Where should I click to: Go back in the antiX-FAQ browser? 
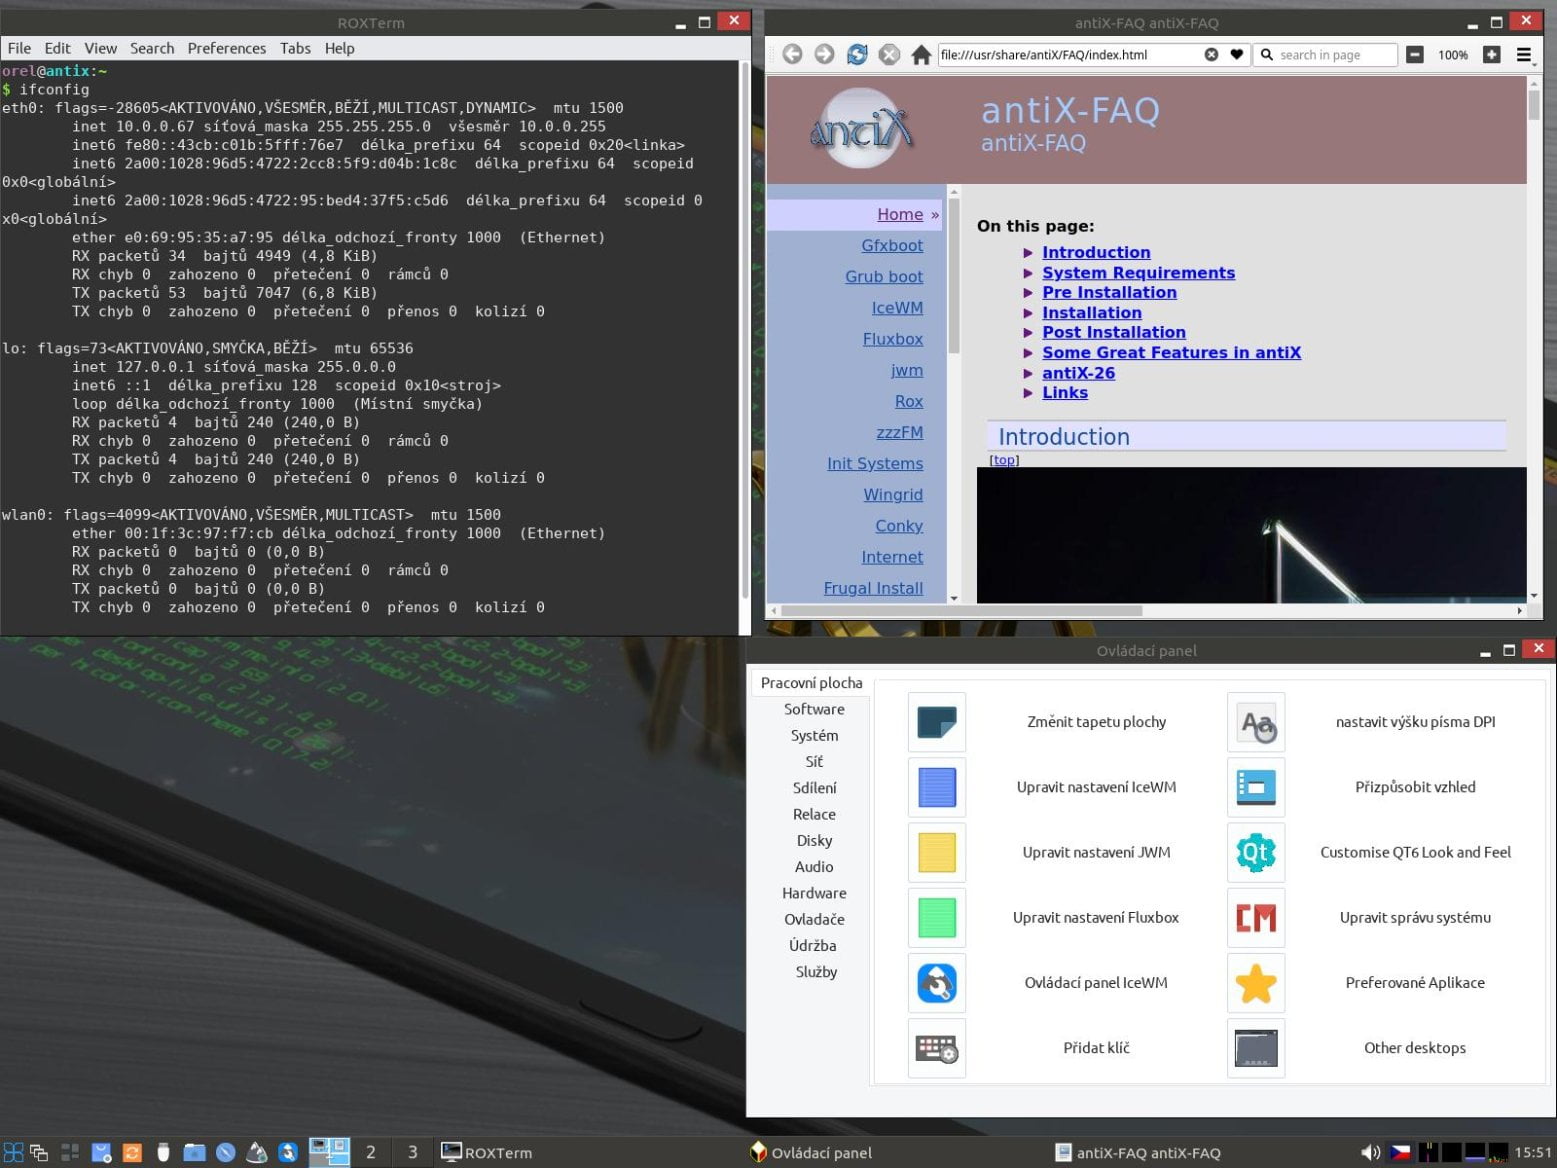tap(792, 54)
